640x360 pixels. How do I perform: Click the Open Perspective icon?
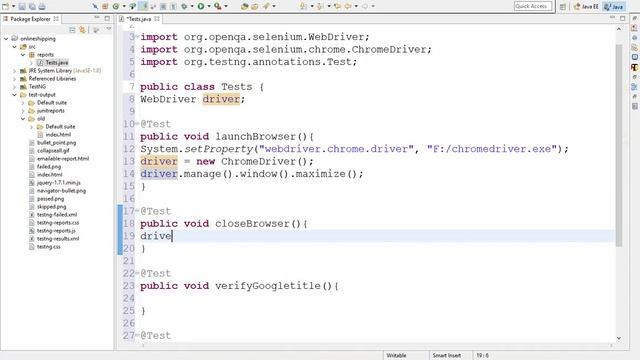tap(563, 7)
